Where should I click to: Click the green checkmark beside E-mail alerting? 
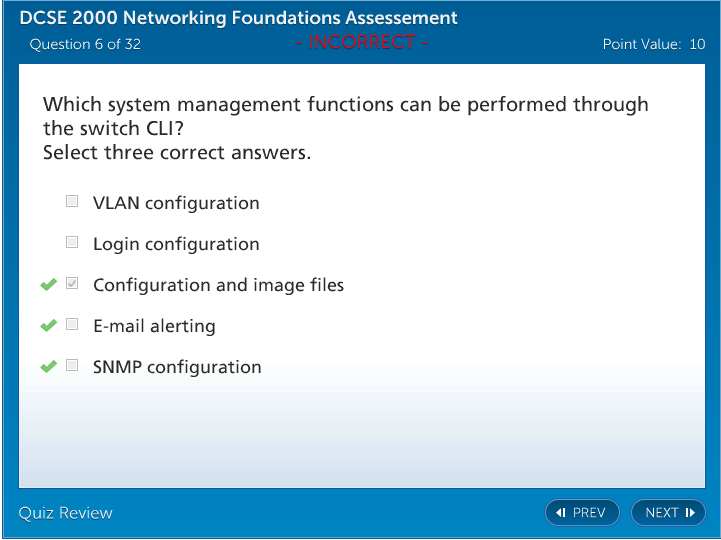pyautogui.click(x=48, y=326)
